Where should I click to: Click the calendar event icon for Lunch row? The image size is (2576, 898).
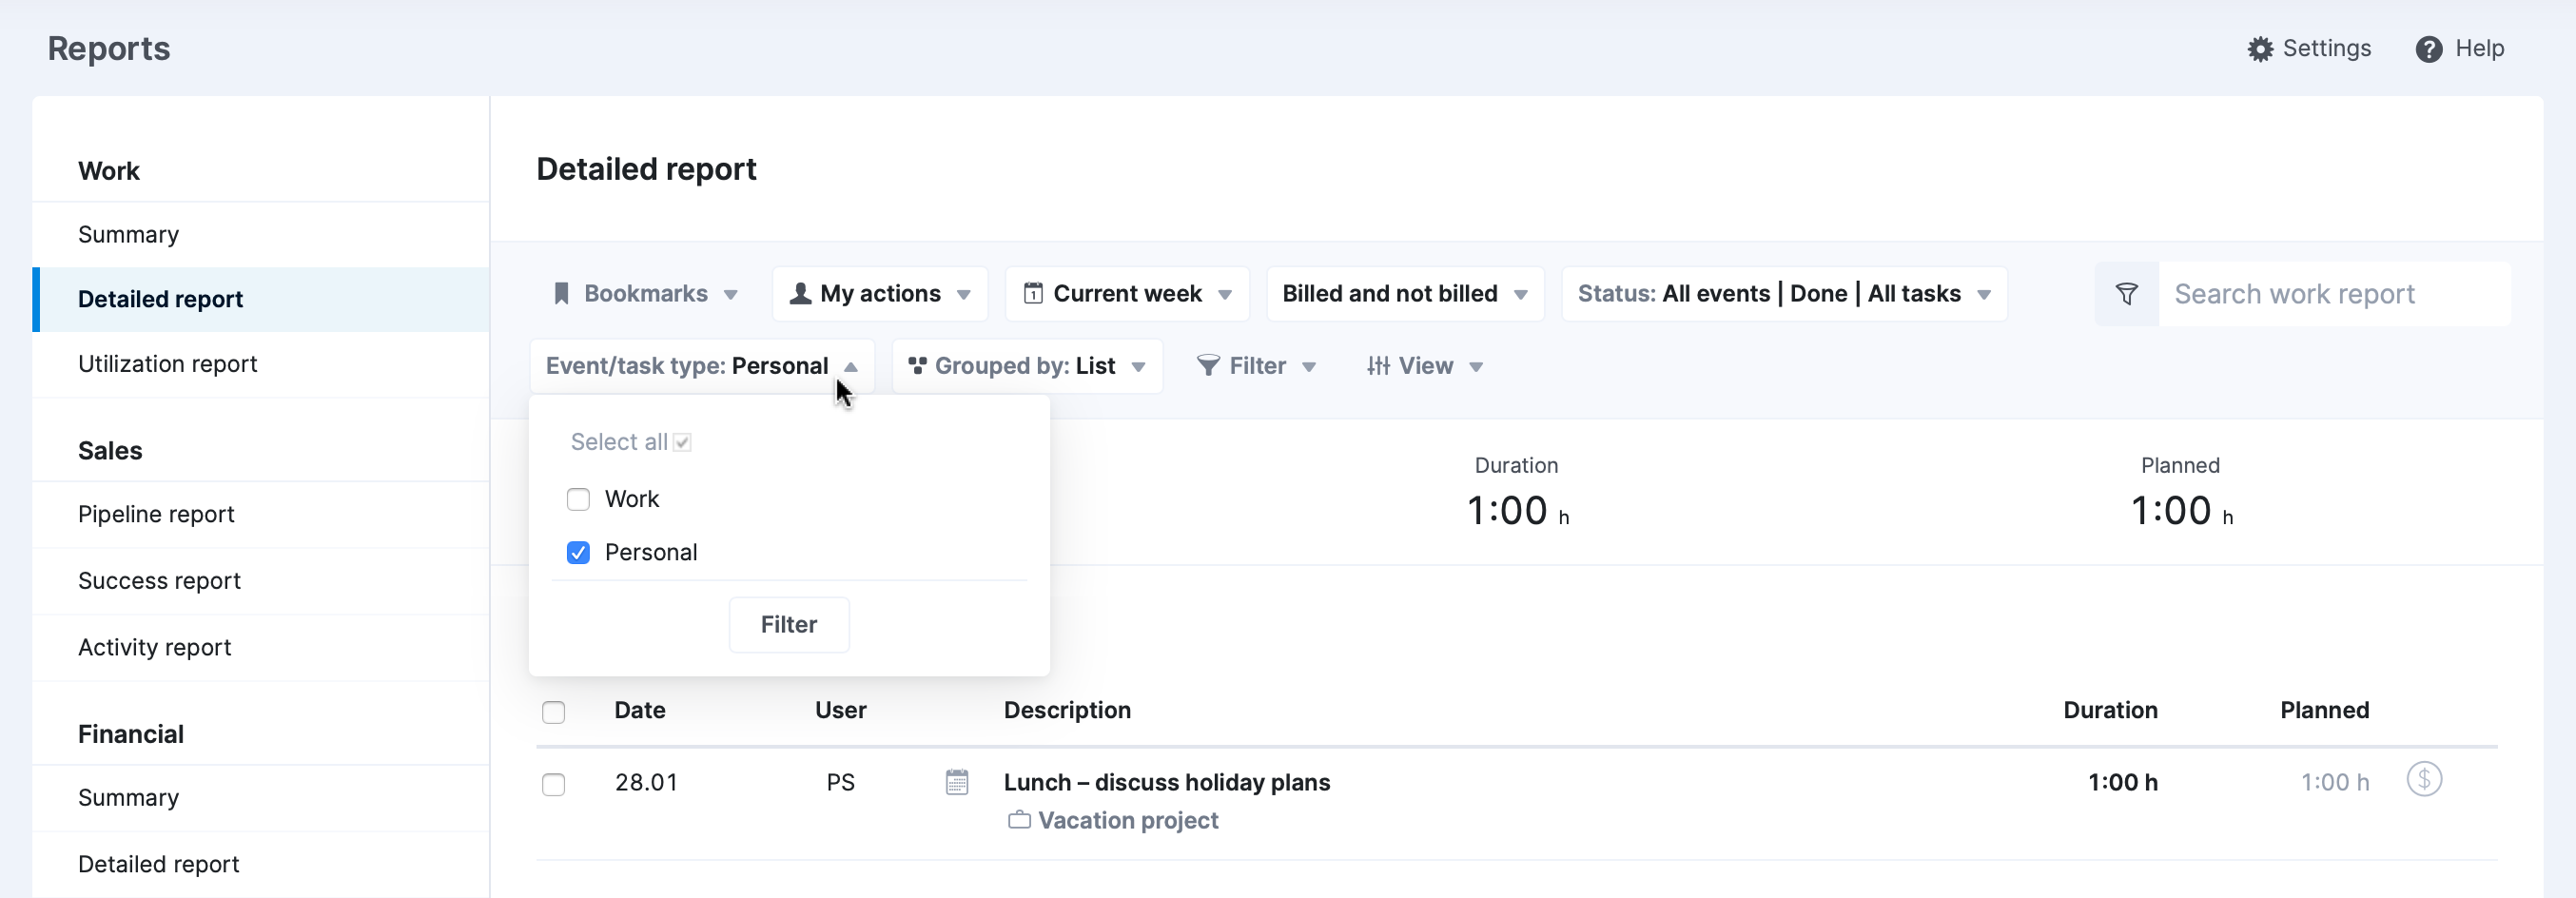956,782
